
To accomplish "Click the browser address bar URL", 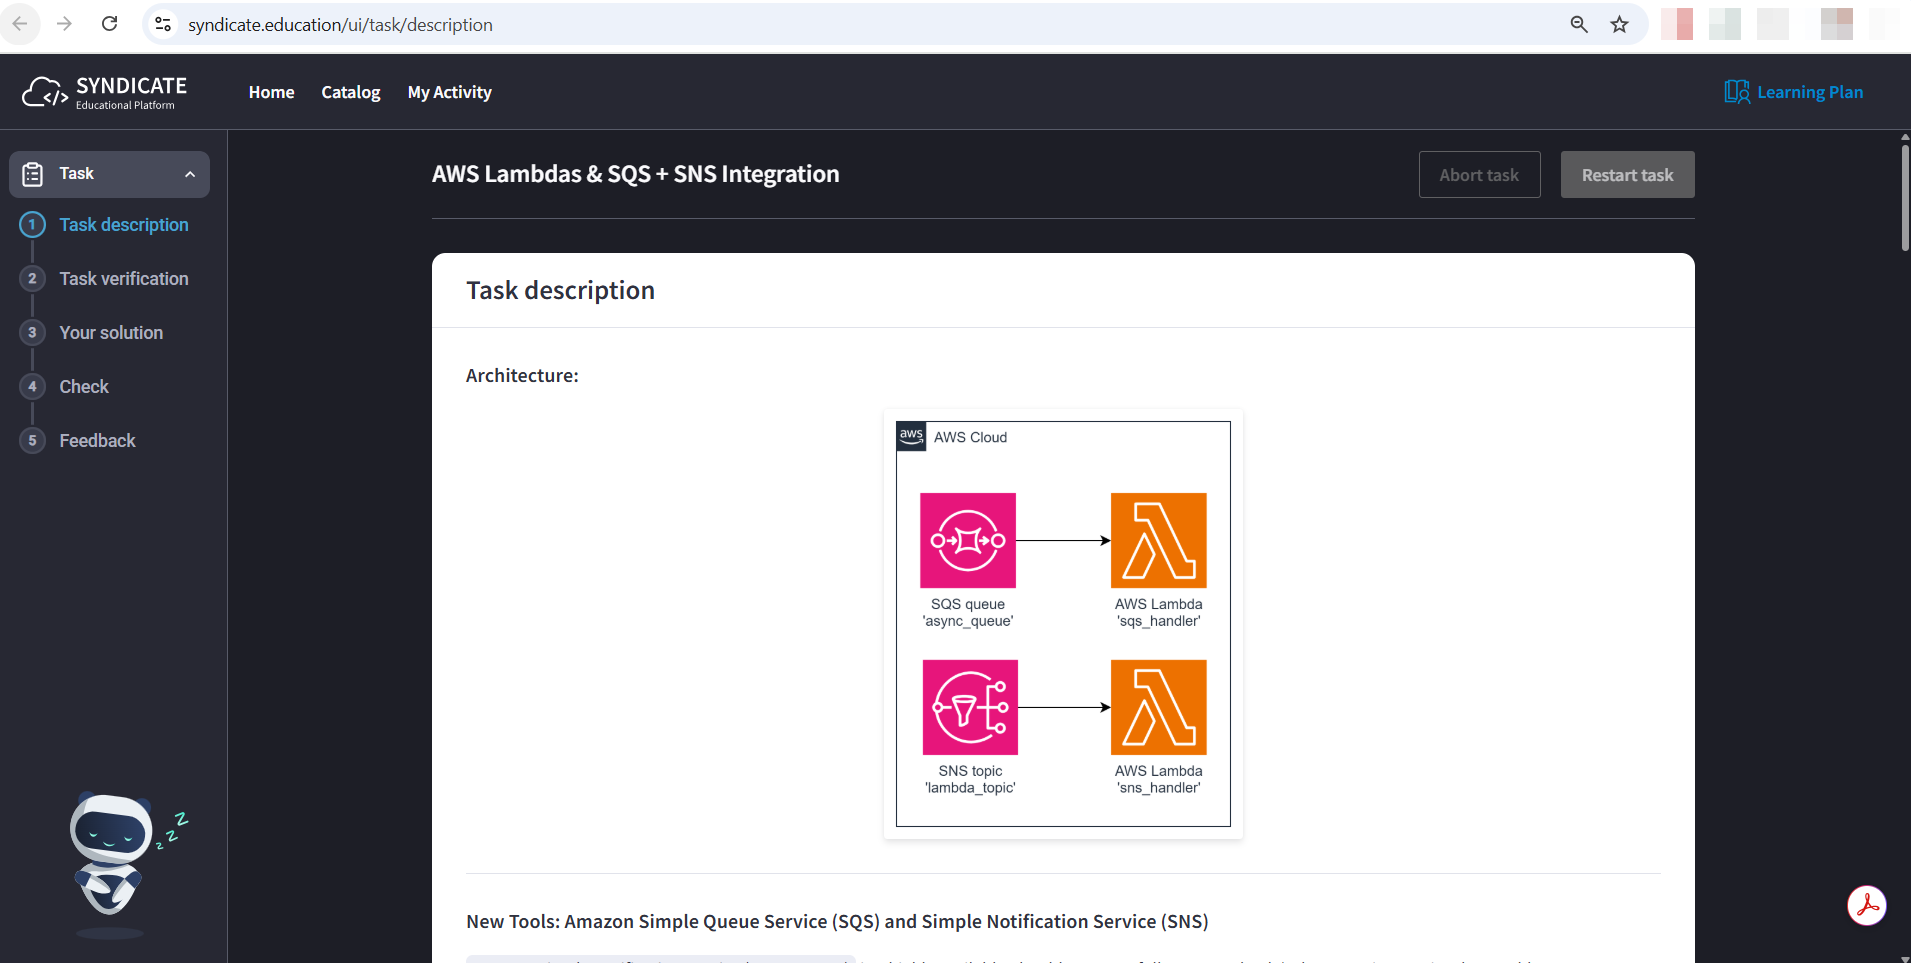I will pyautogui.click(x=340, y=24).
